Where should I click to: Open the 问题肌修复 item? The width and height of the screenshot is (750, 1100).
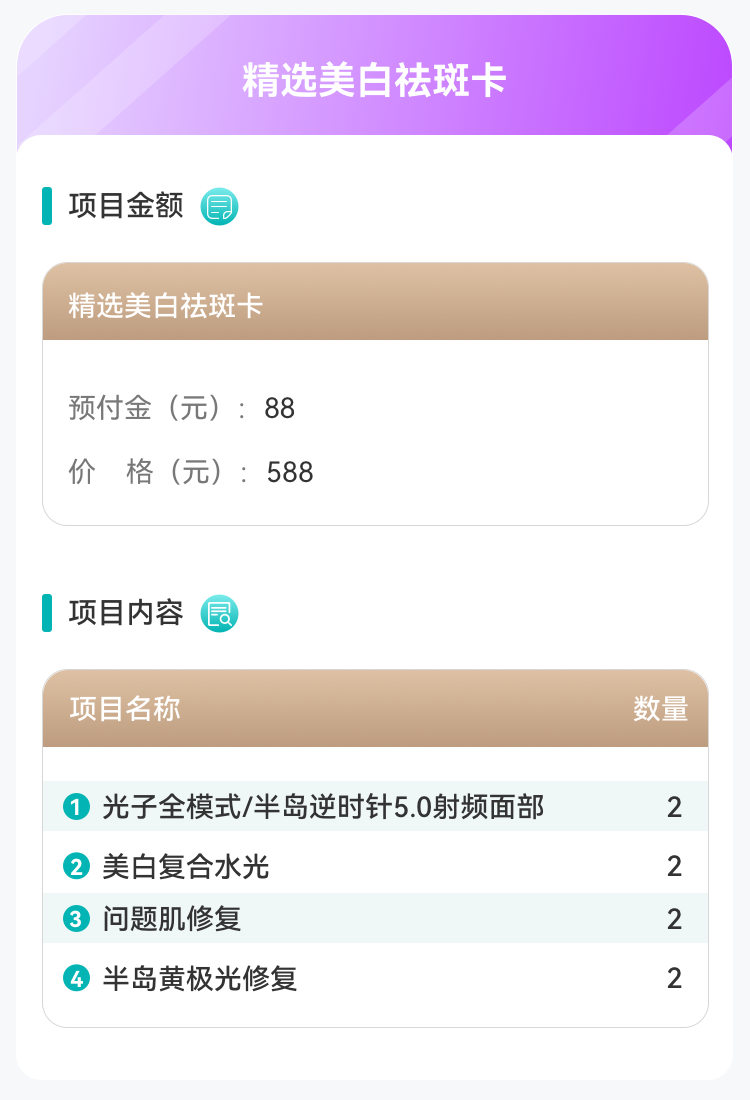click(172, 918)
